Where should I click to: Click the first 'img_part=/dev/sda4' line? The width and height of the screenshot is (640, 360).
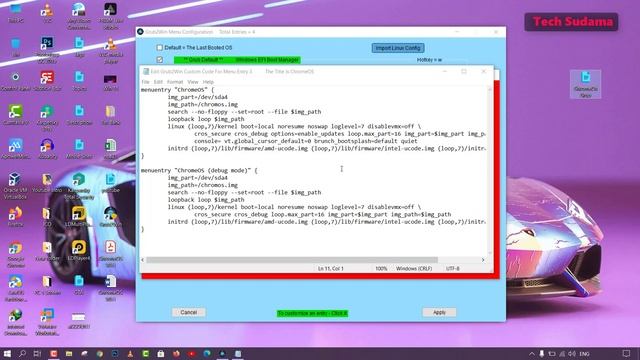pyautogui.click(x=198, y=97)
